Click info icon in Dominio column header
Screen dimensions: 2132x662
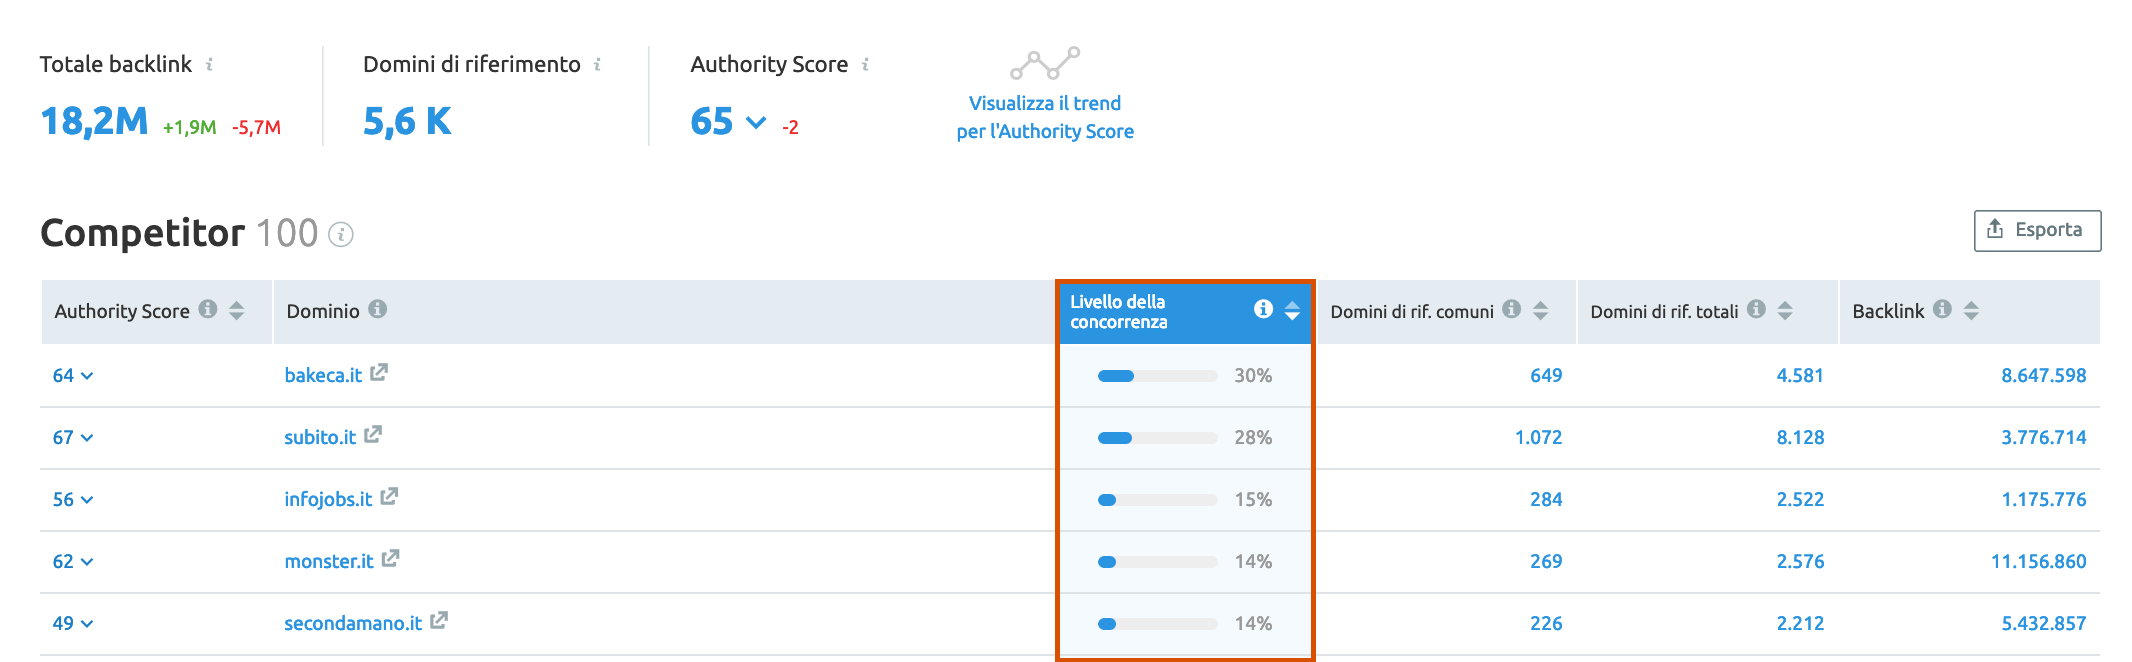[377, 309]
